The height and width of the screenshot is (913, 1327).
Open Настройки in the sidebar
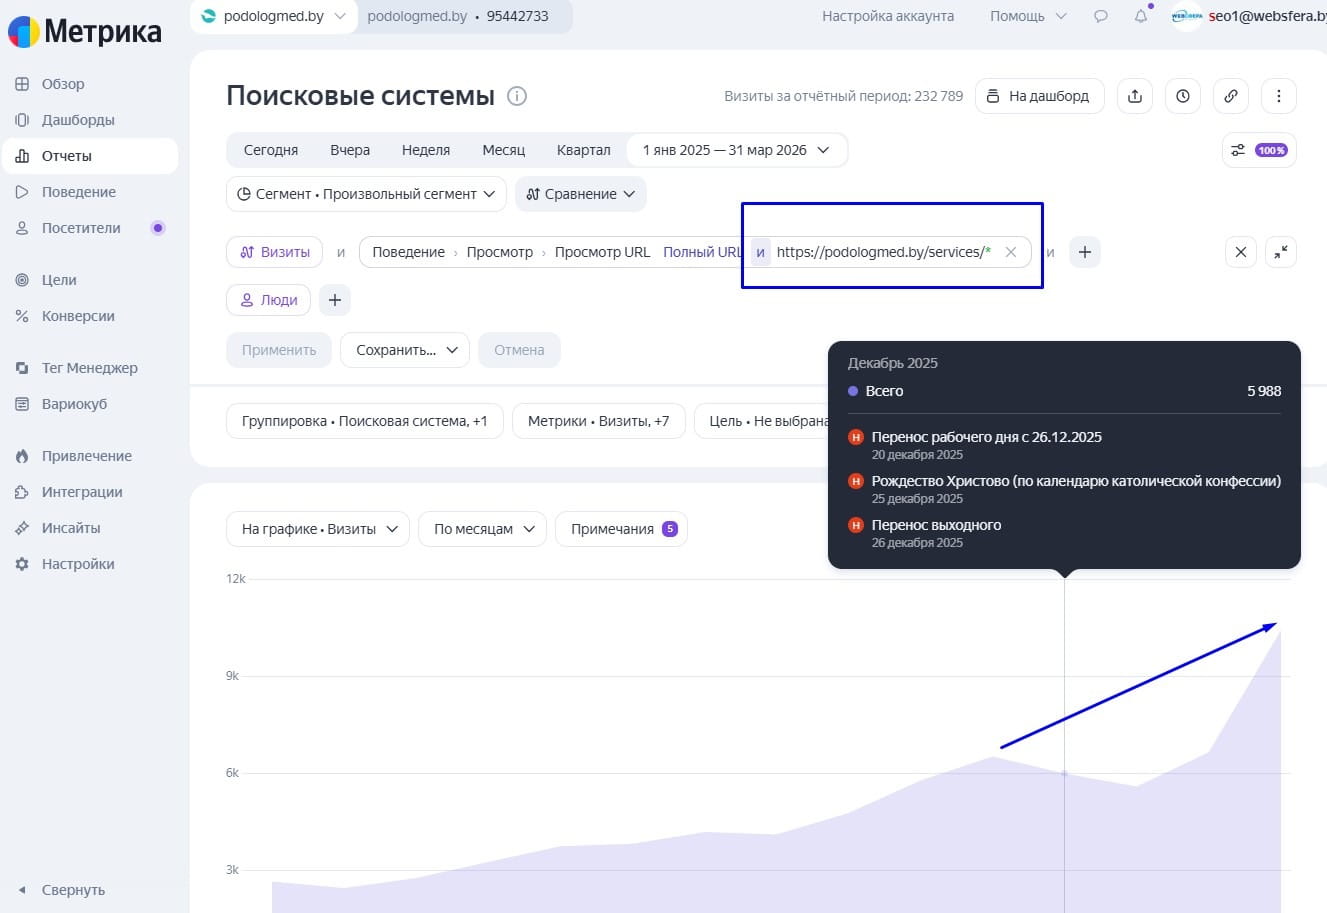point(78,564)
